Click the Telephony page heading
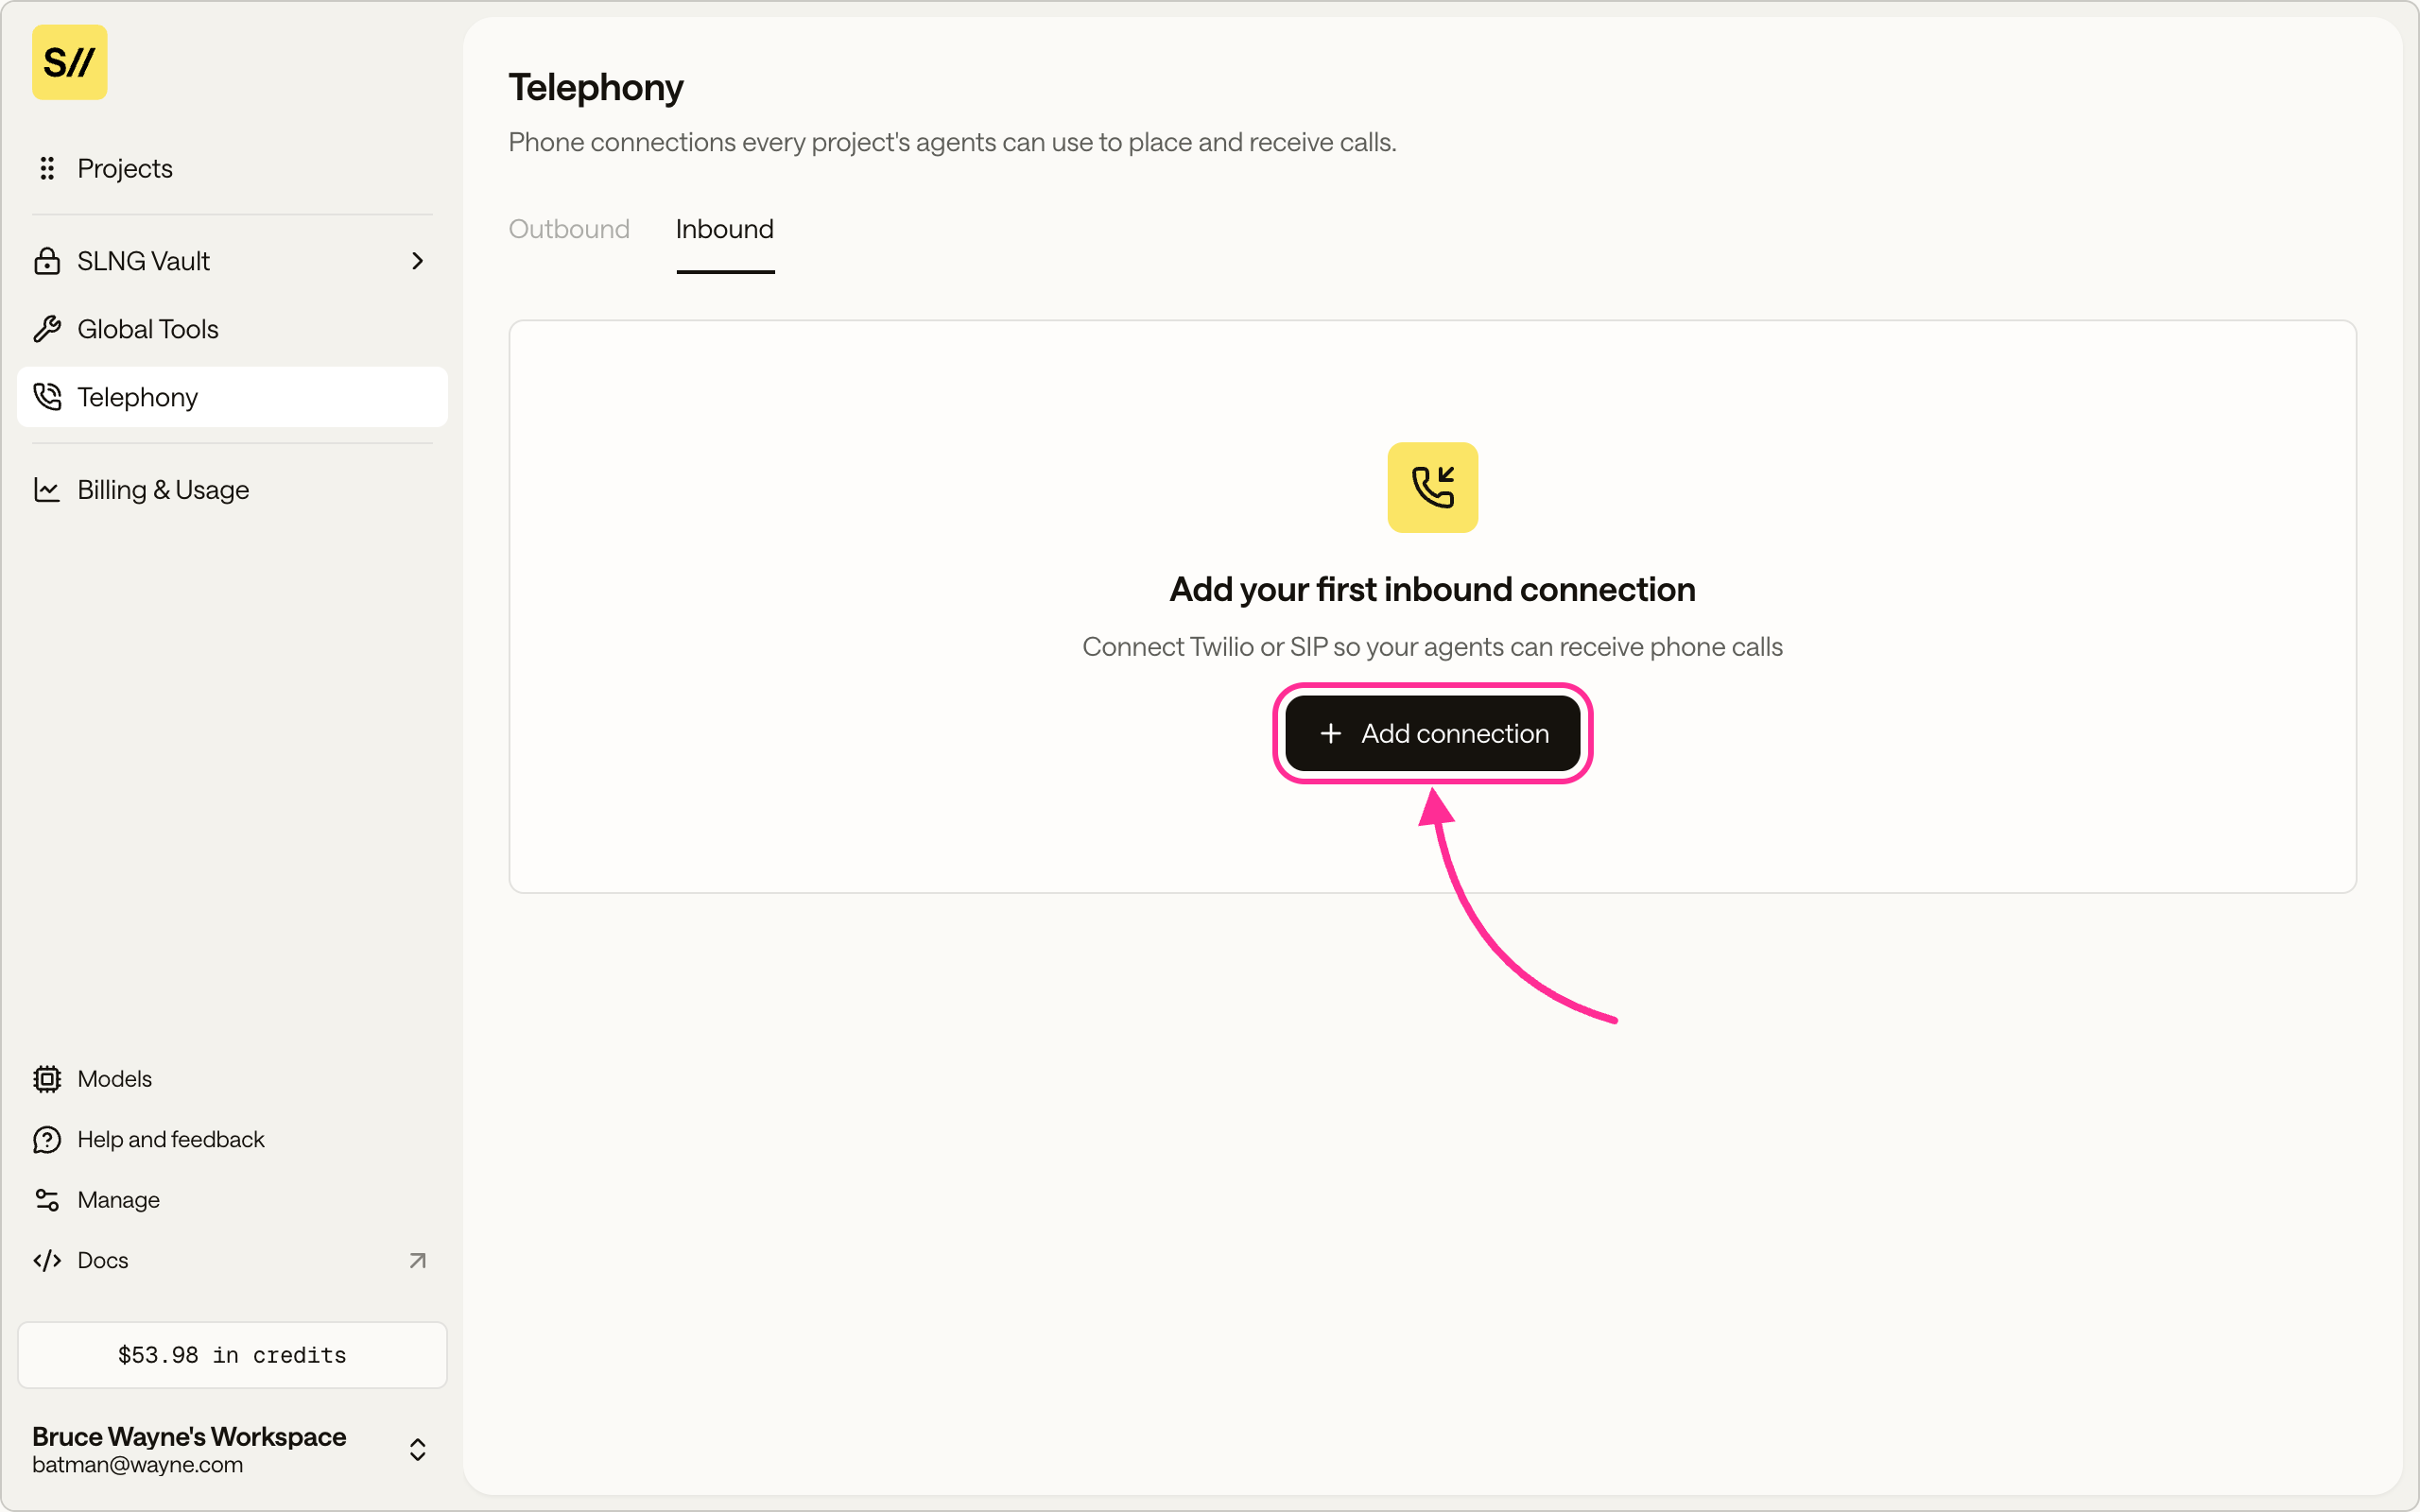Screen dimensions: 2420x1512 pyautogui.click(x=596, y=87)
